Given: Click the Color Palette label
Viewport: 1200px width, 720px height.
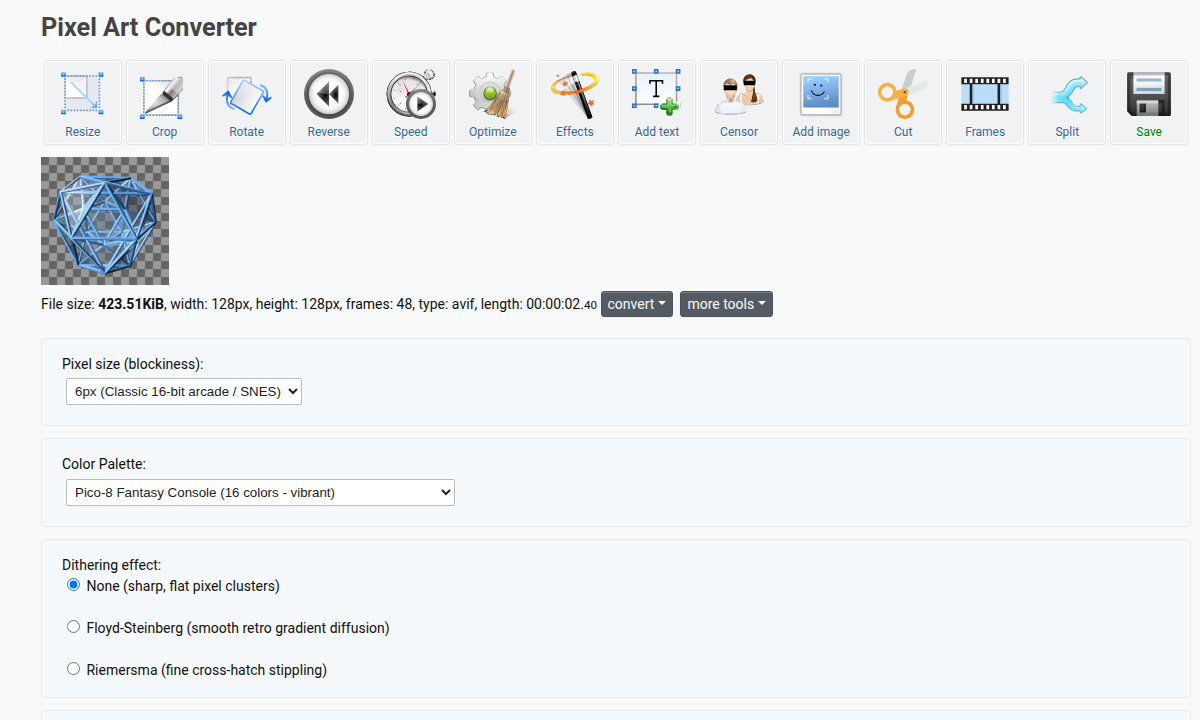Looking at the screenshot, I should (x=104, y=464).
